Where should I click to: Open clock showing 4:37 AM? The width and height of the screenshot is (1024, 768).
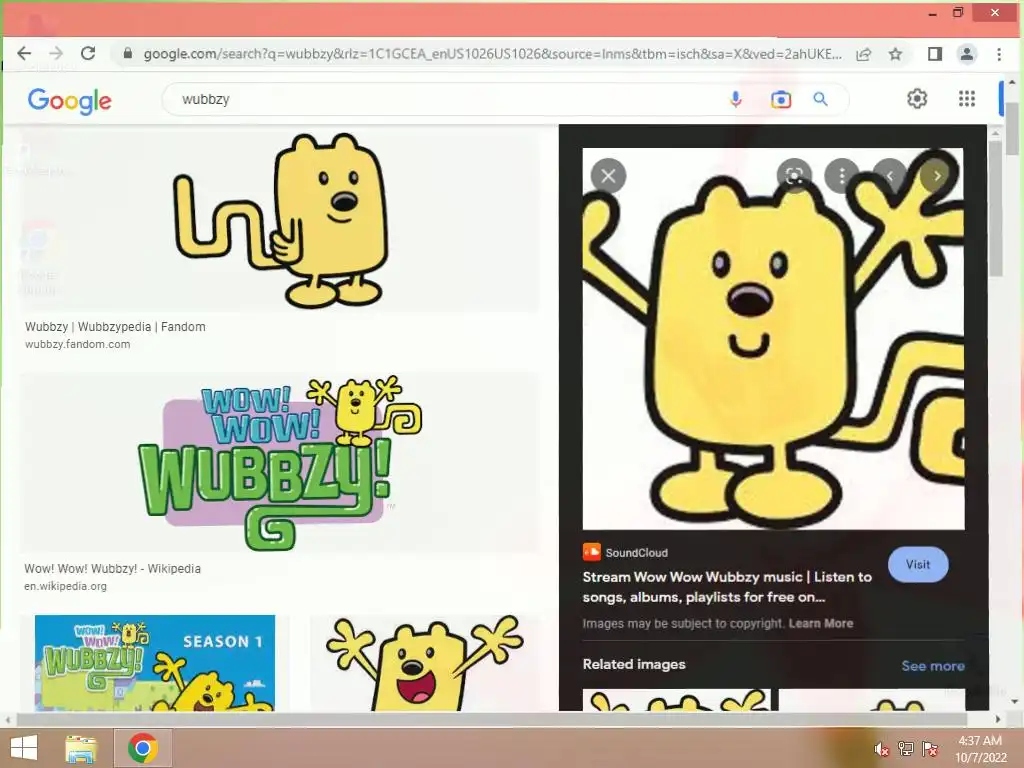980,749
